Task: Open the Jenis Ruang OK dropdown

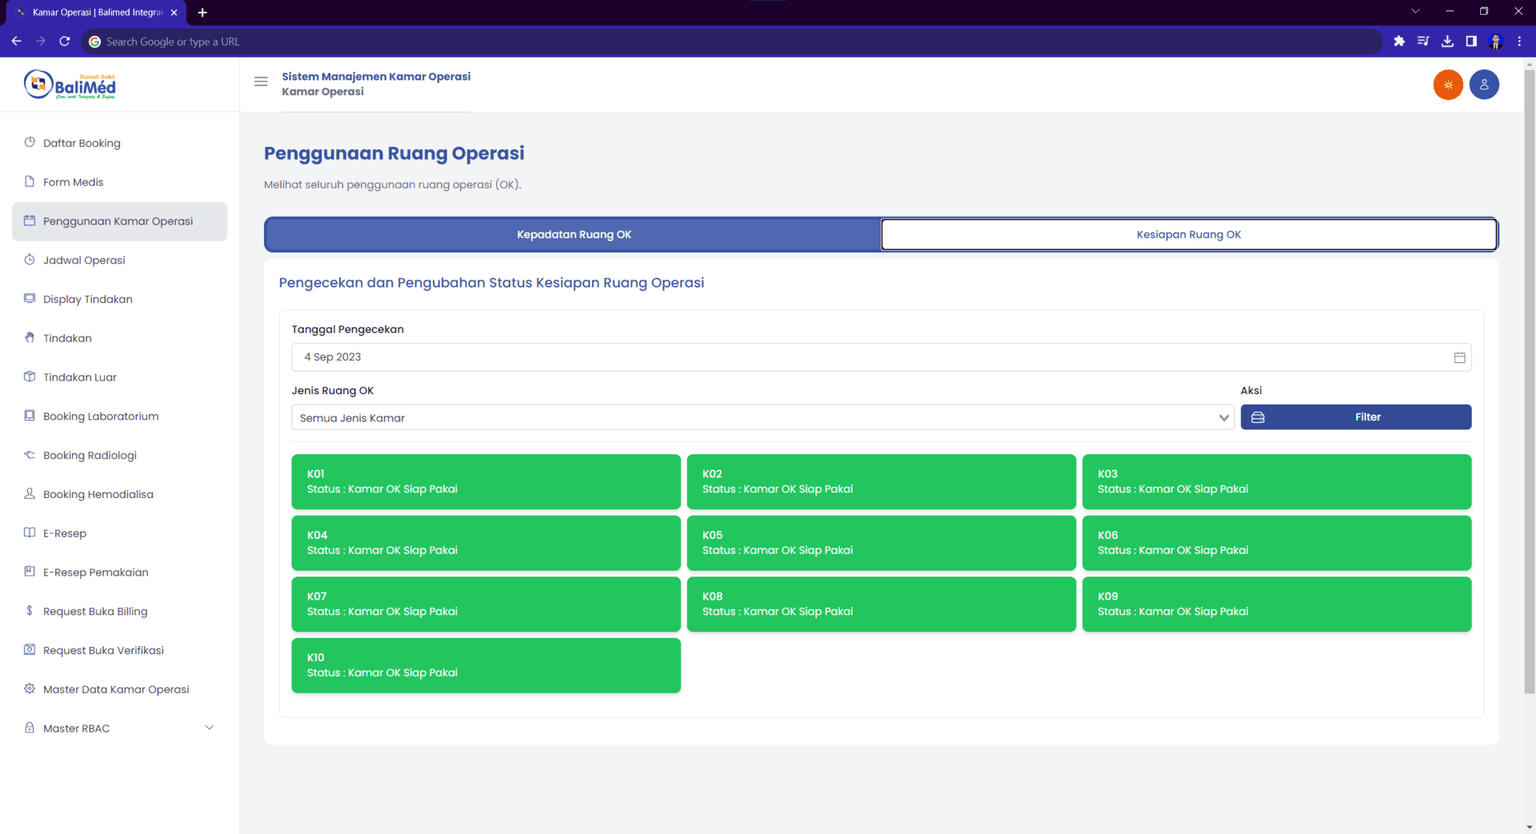Action: (x=764, y=418)
